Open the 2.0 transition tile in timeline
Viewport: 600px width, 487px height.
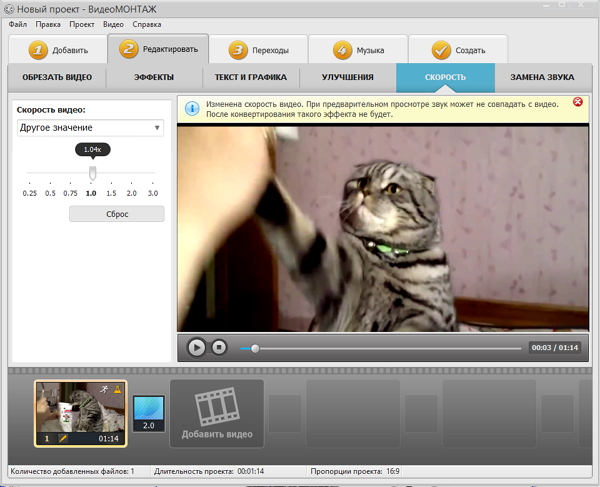(149, 414)
